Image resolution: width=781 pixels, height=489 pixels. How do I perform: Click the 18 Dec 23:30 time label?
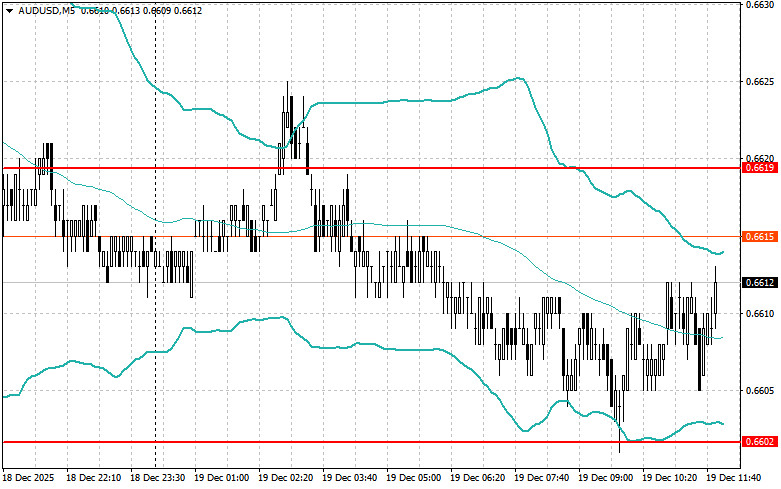click(x=157, y=478)
